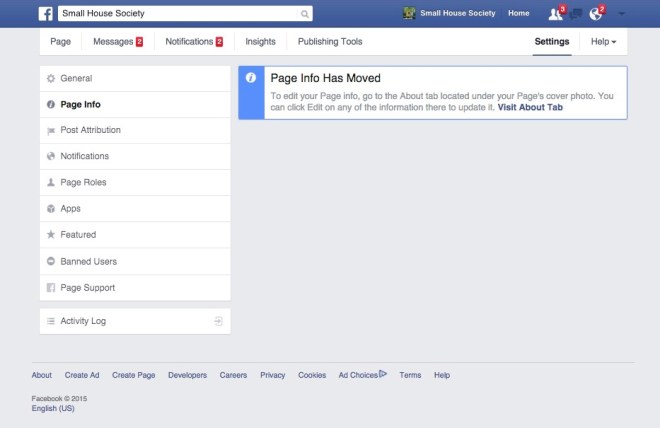Select Post Attribution in sidebar
The image size is (660, 428).
pos(135,130)
